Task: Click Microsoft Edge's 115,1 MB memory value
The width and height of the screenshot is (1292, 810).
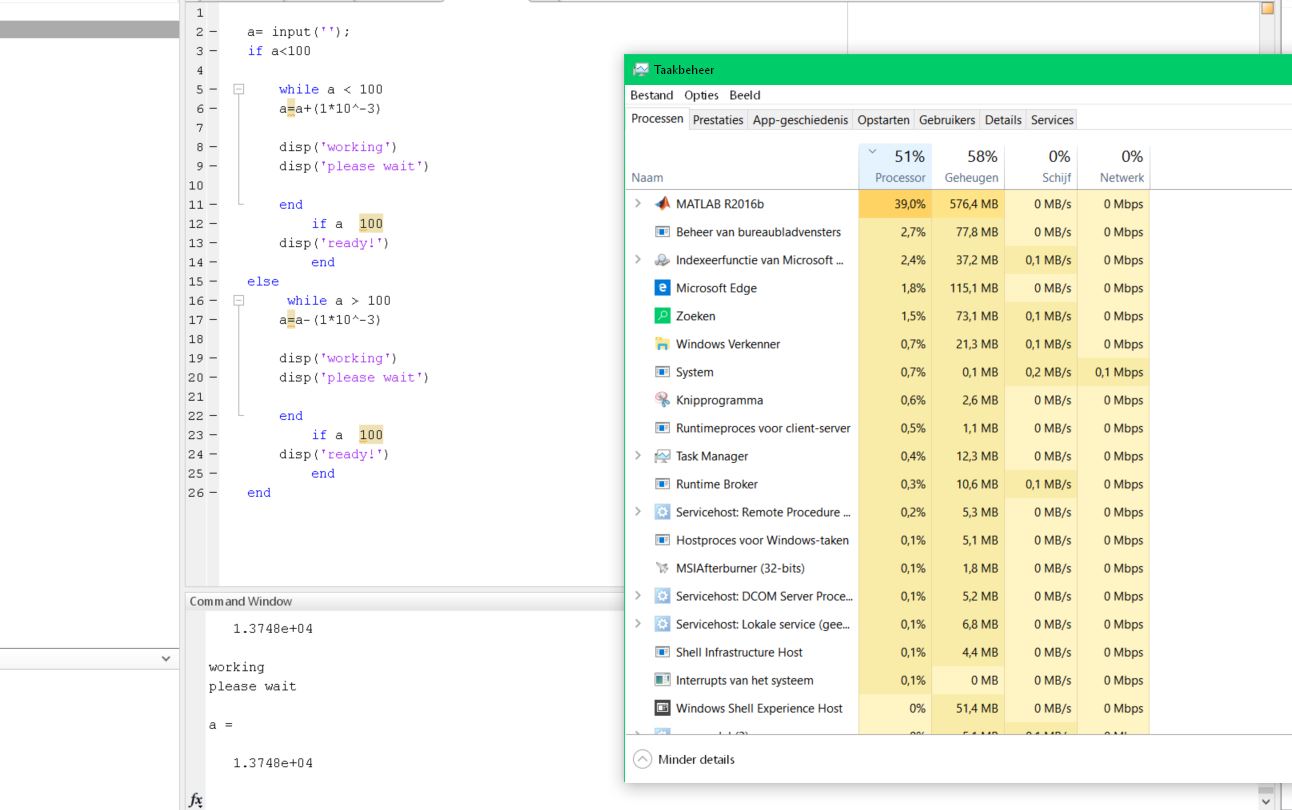Action: pos(968,288)
